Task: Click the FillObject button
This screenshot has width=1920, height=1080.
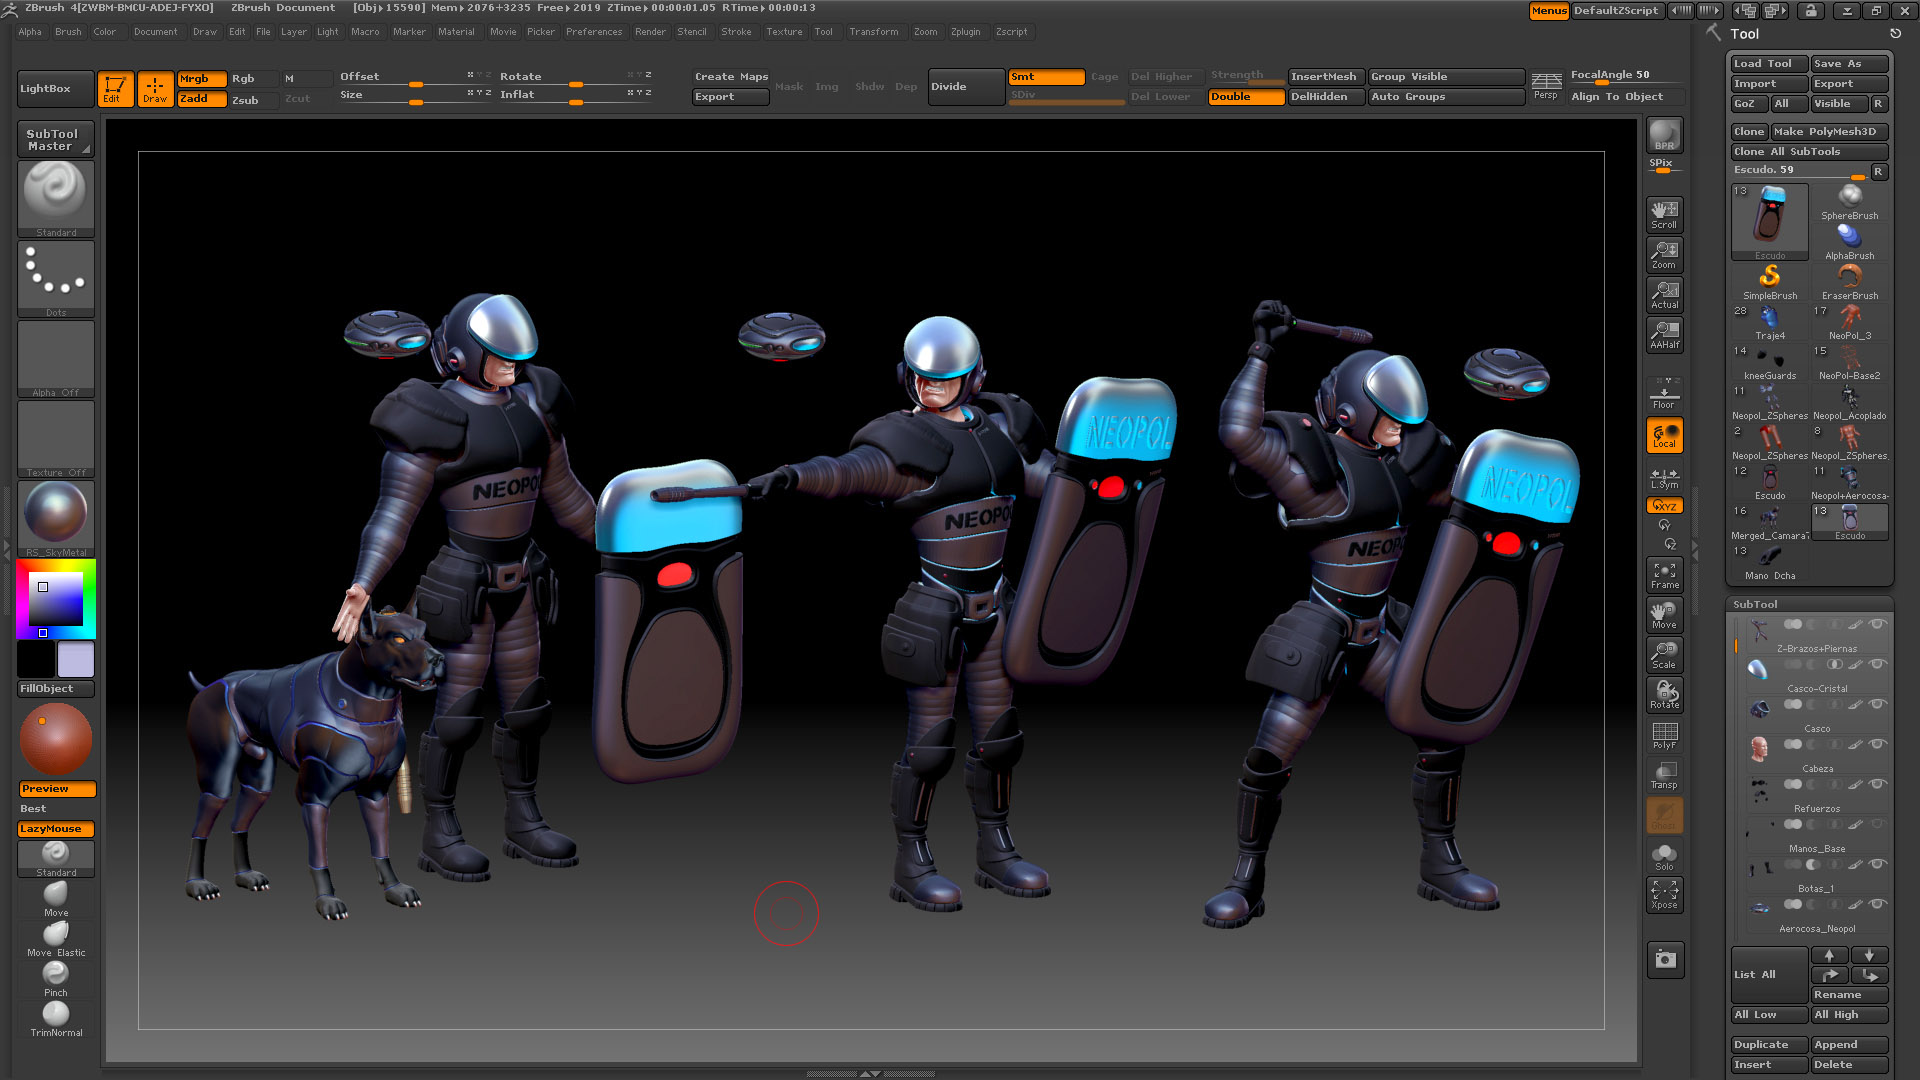Action: click(x=56, y=688)
